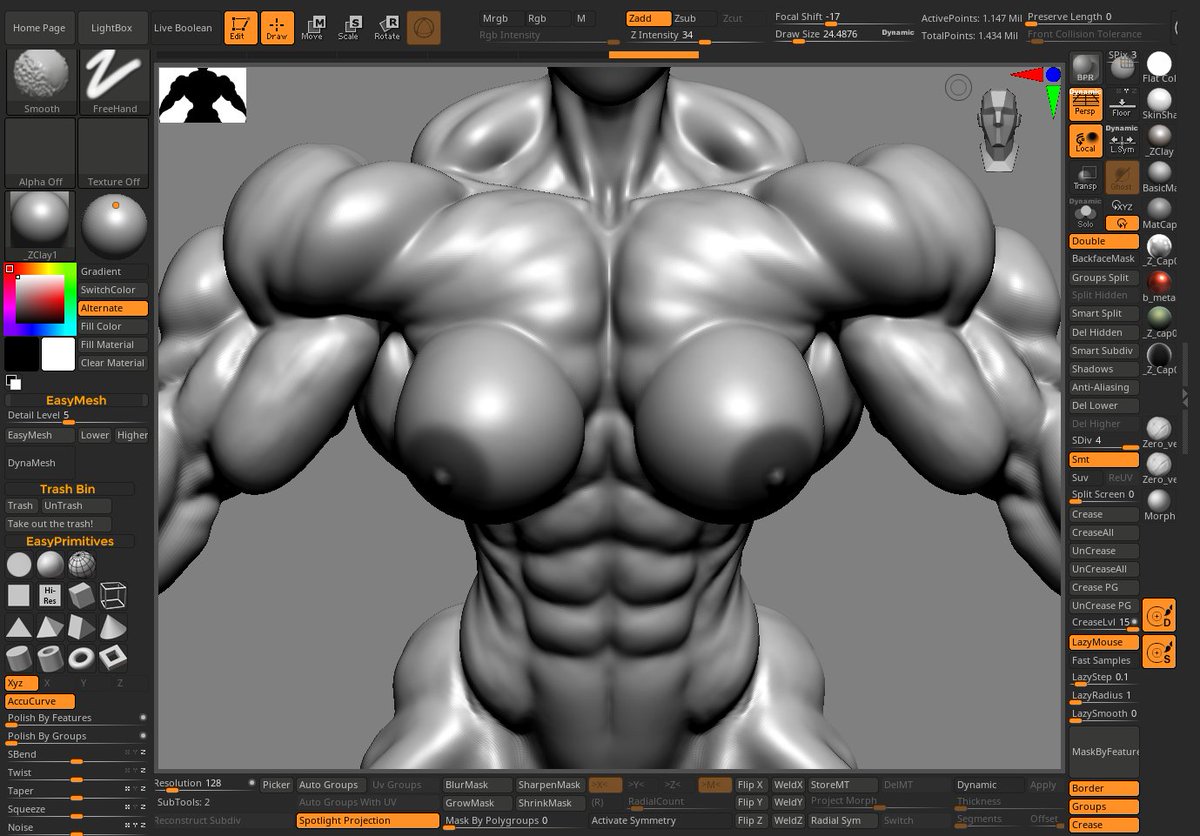1200x836 pixels.
Task: Collapse the Trash Bin section header
Action: 68,489
